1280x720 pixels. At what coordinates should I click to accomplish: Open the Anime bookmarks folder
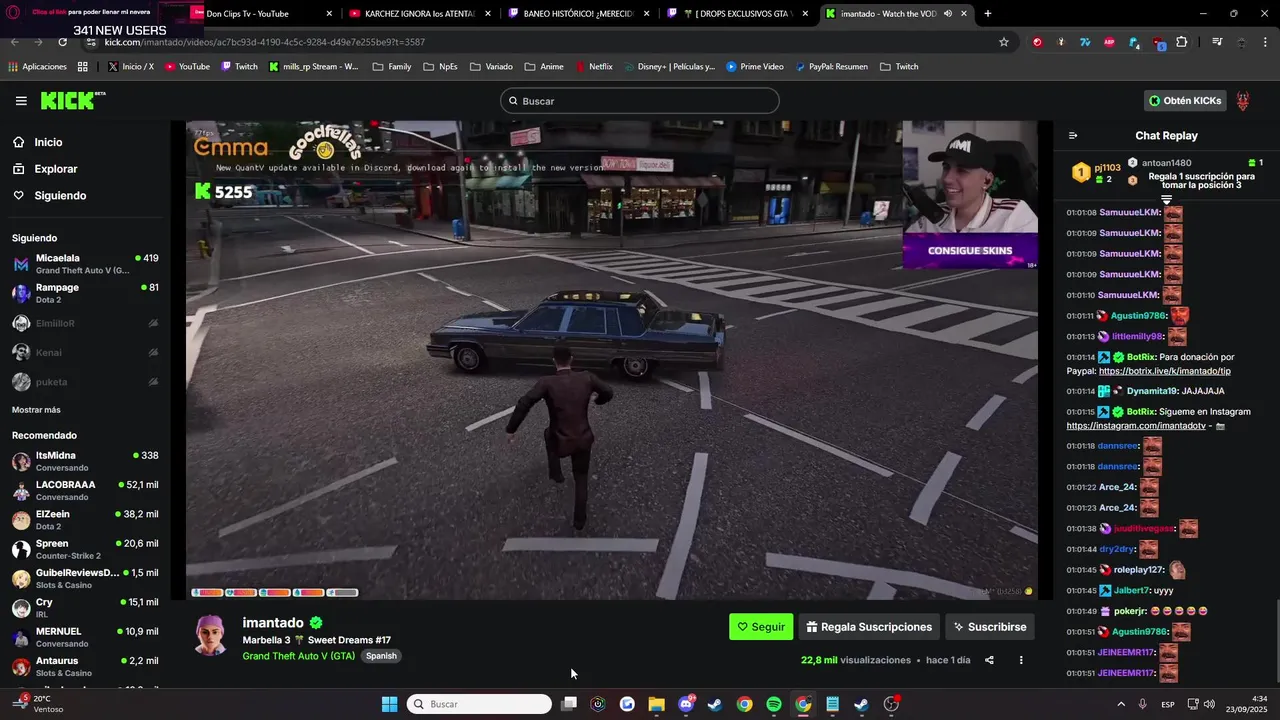tap(544, 67)
